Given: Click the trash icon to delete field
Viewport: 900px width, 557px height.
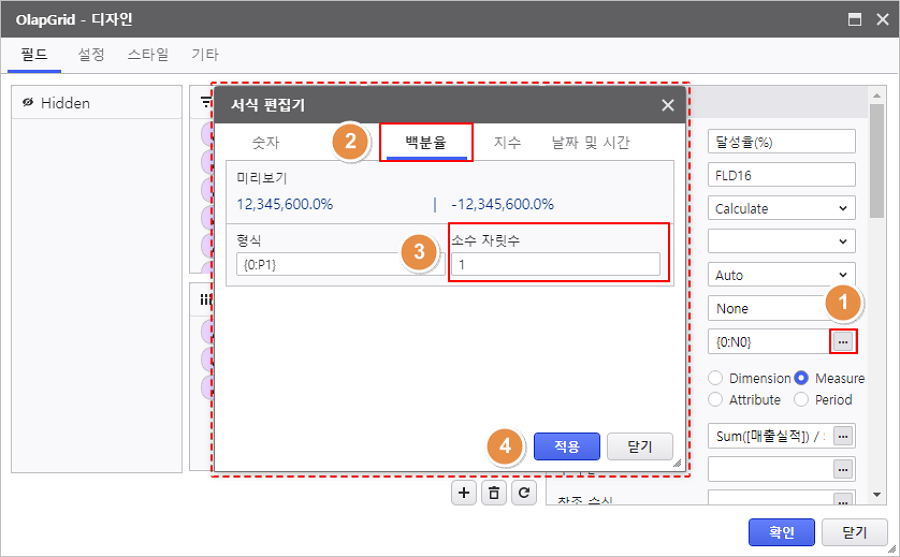Looking at the screenshot, I should 494,493.
